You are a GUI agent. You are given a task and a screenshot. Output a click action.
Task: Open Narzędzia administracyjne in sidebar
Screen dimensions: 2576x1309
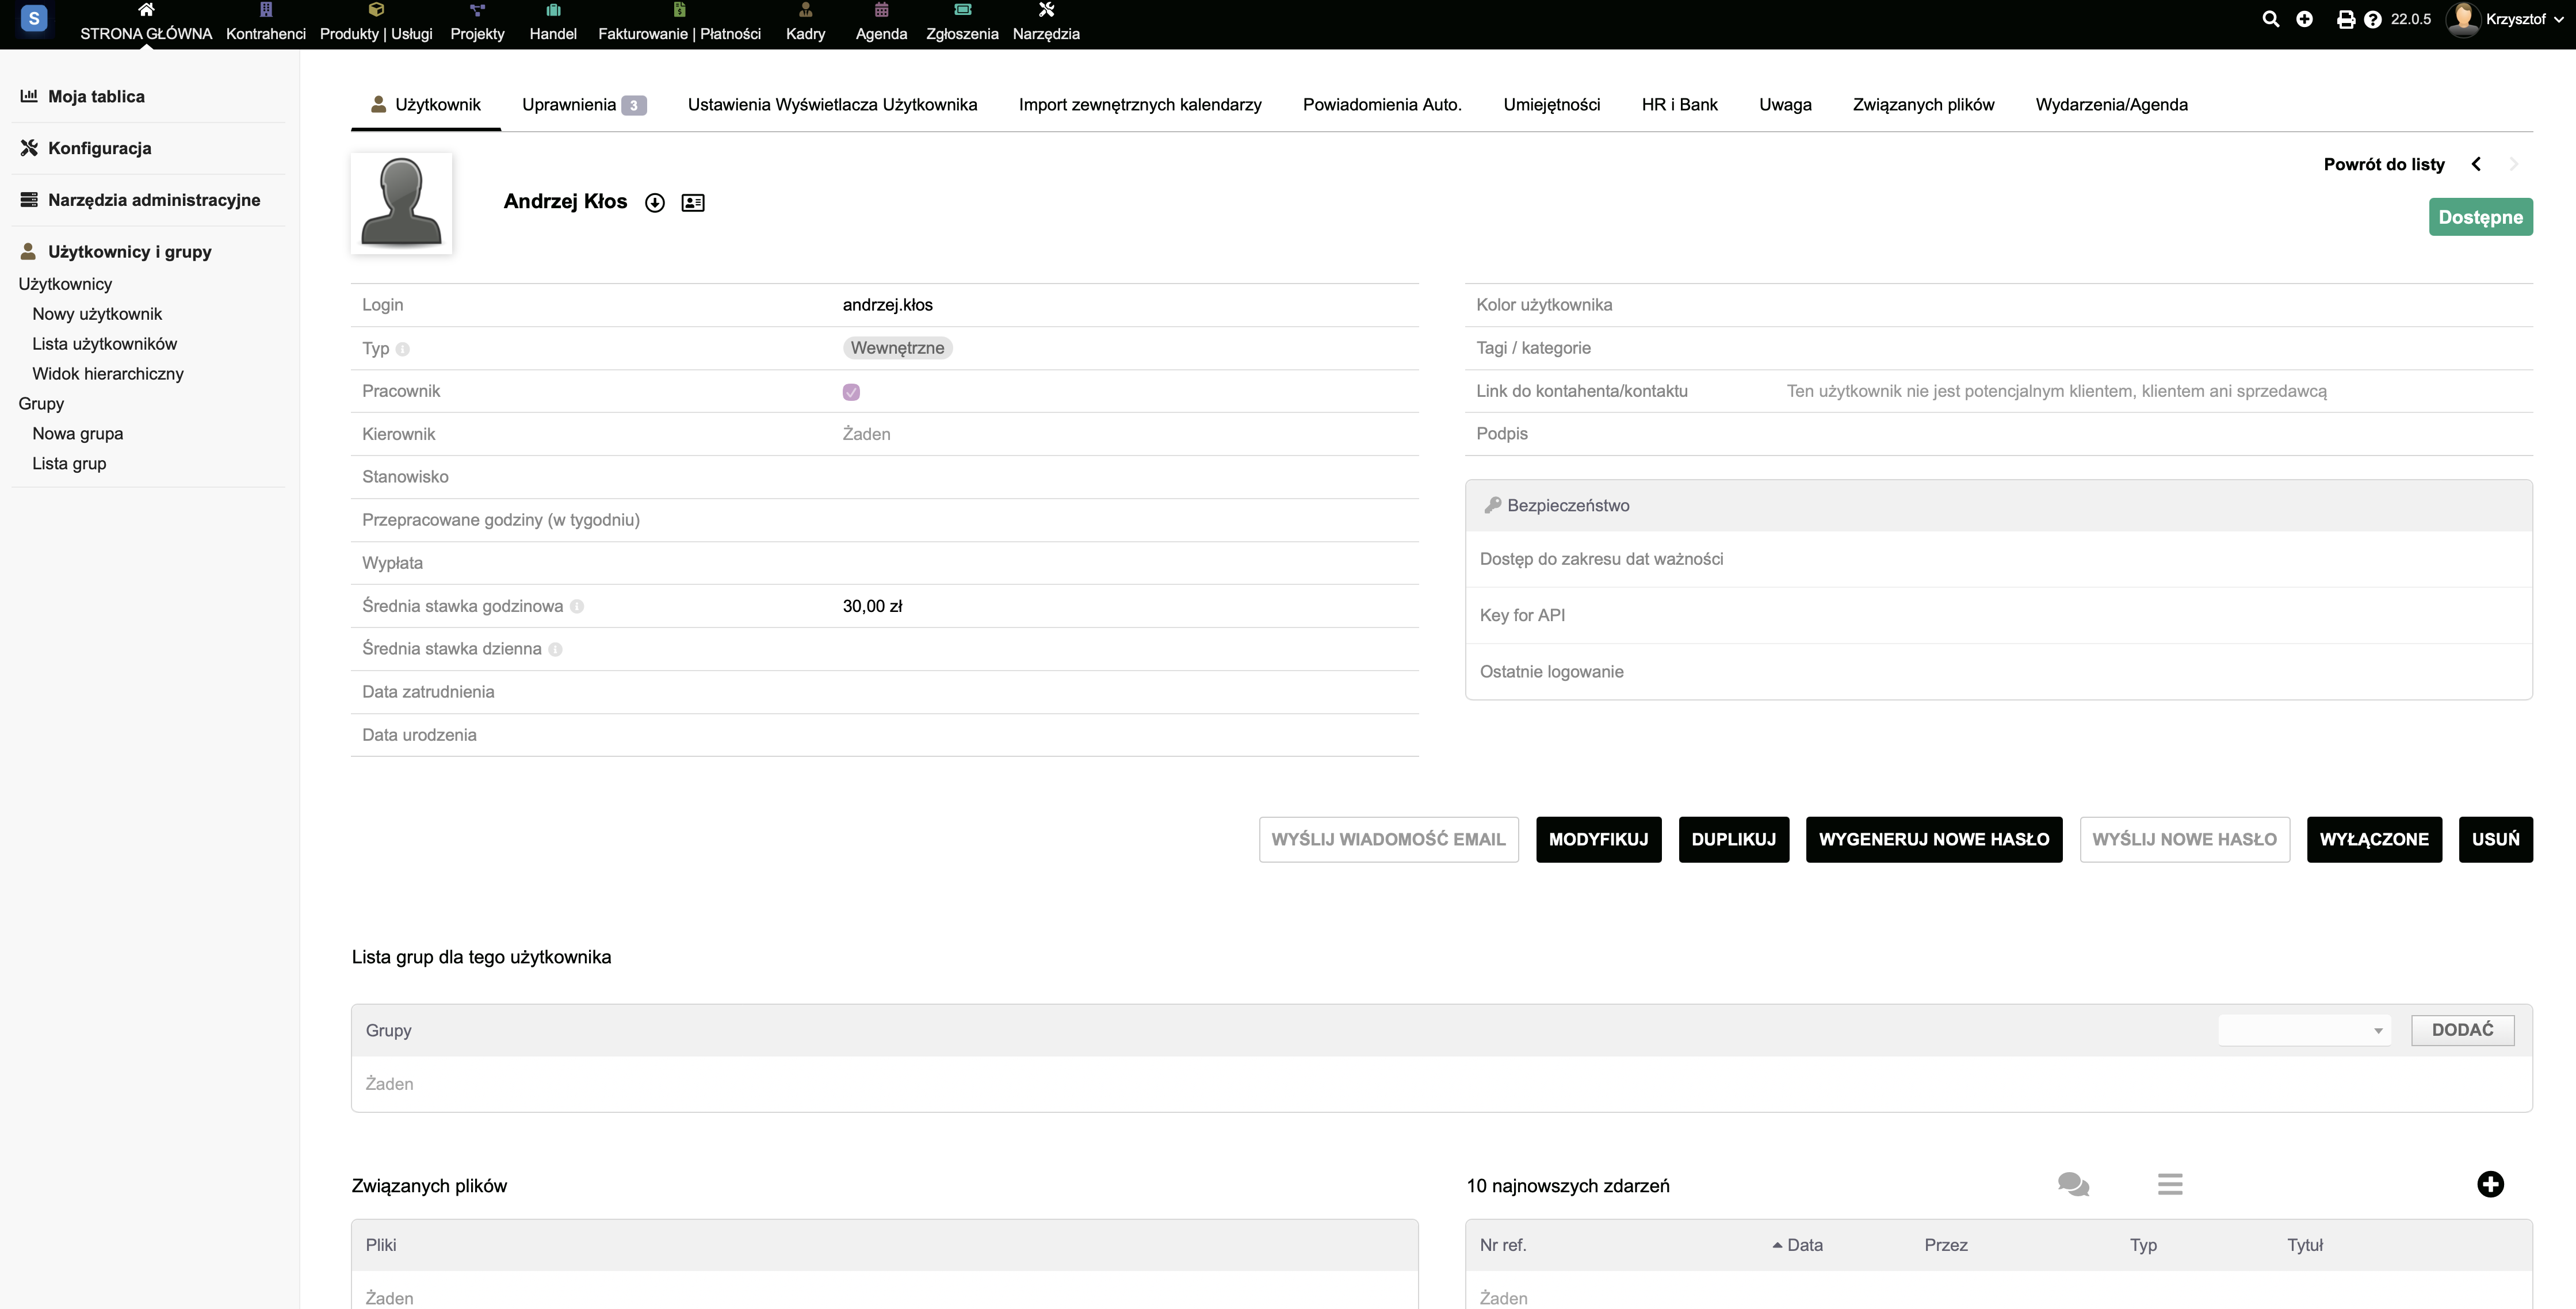(153, 200)
